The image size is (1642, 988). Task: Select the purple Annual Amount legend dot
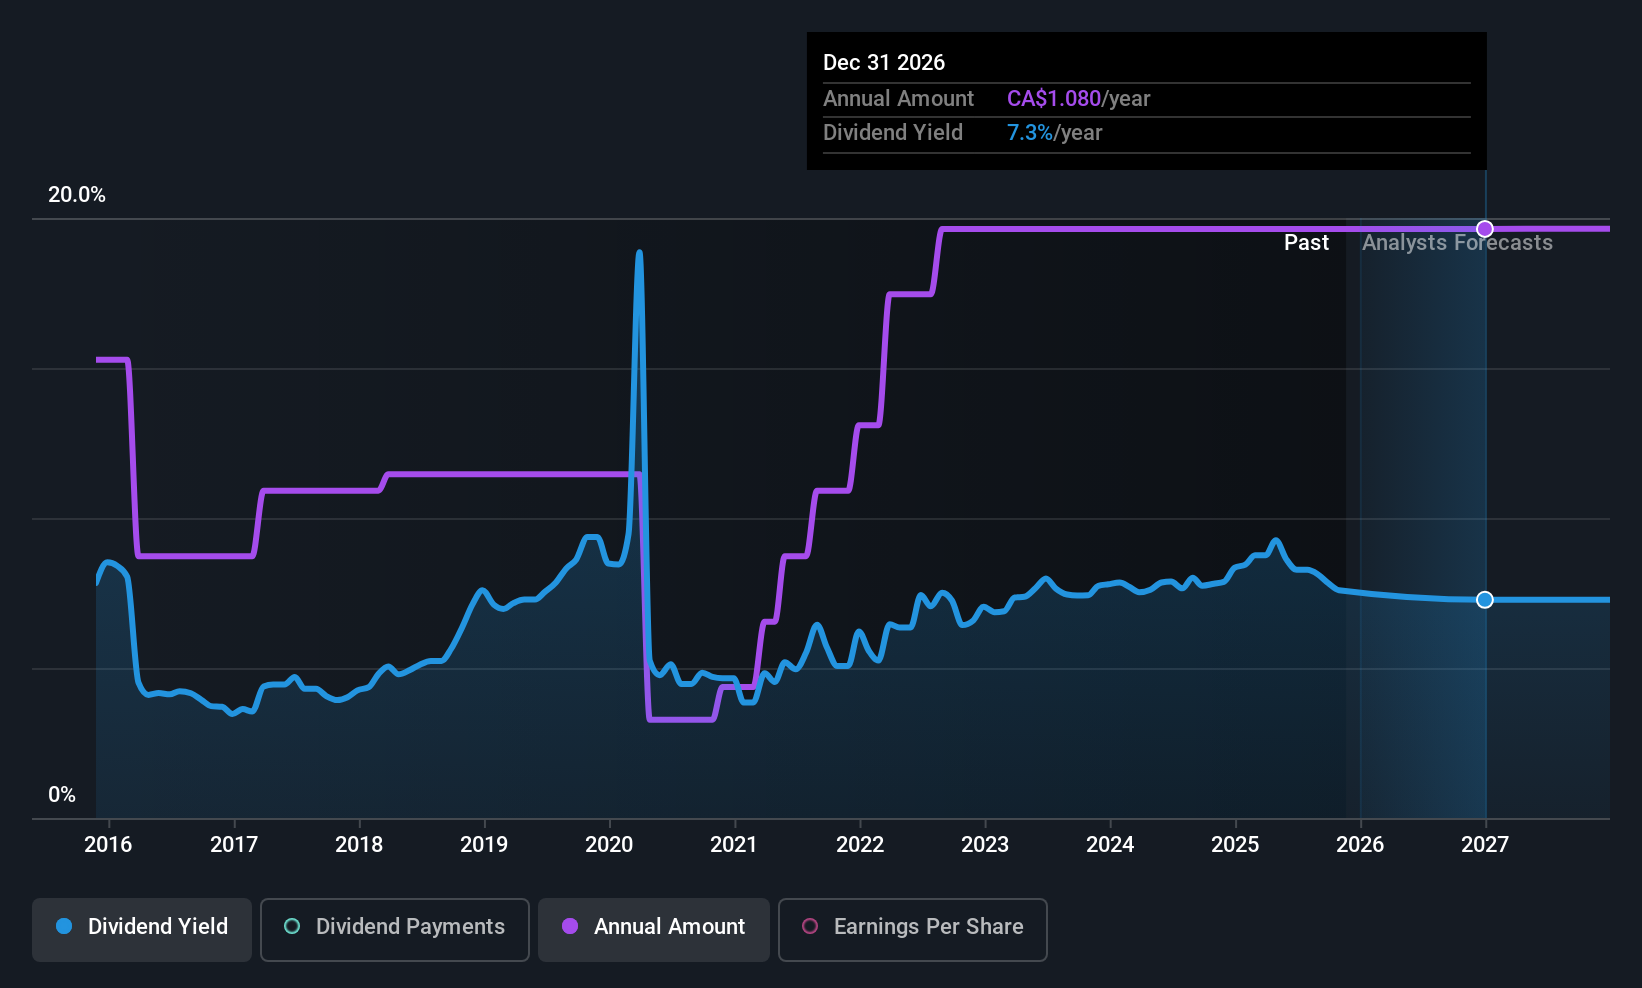[x=569, y=927]
